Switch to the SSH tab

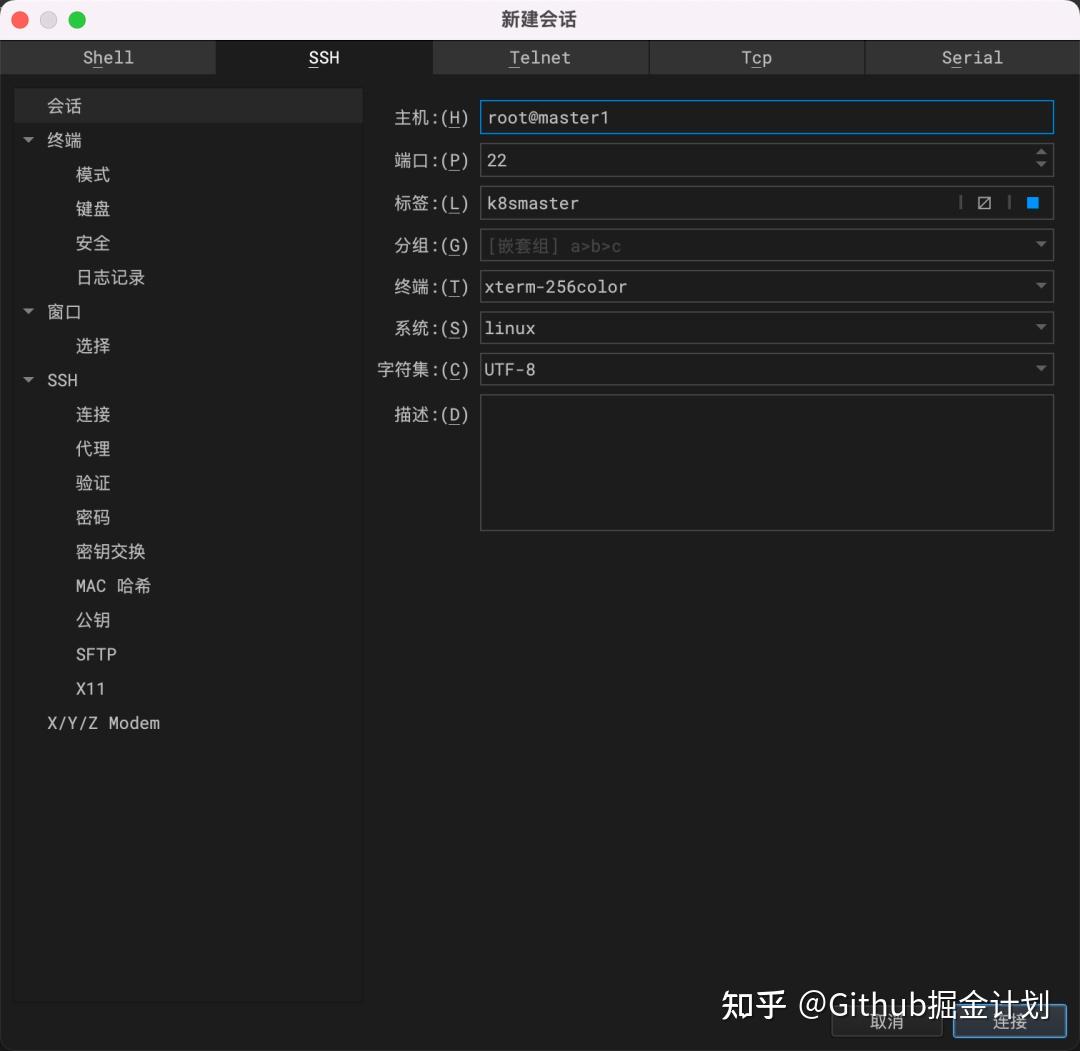click(324, 58)
